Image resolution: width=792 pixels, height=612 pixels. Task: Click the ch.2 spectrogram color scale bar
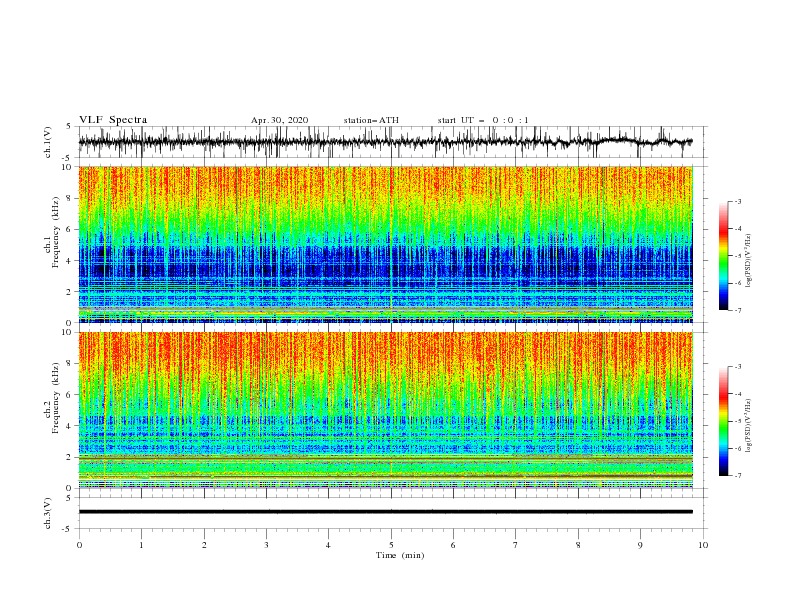coord(723,421)
